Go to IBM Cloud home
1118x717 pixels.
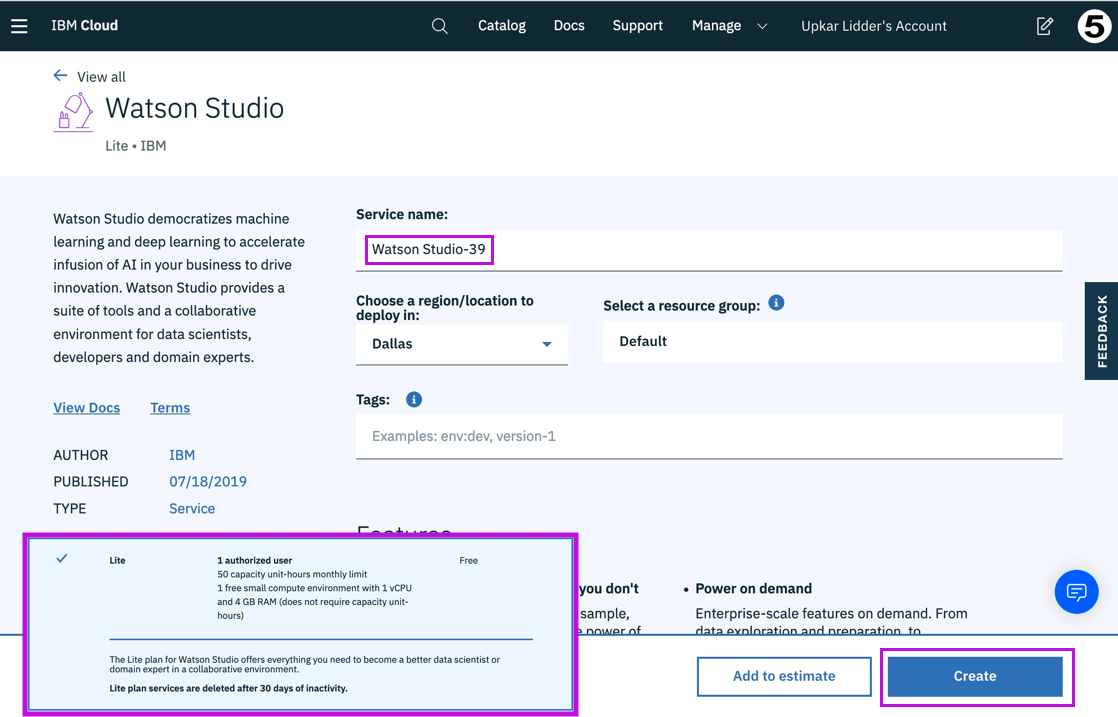(84, 26)
